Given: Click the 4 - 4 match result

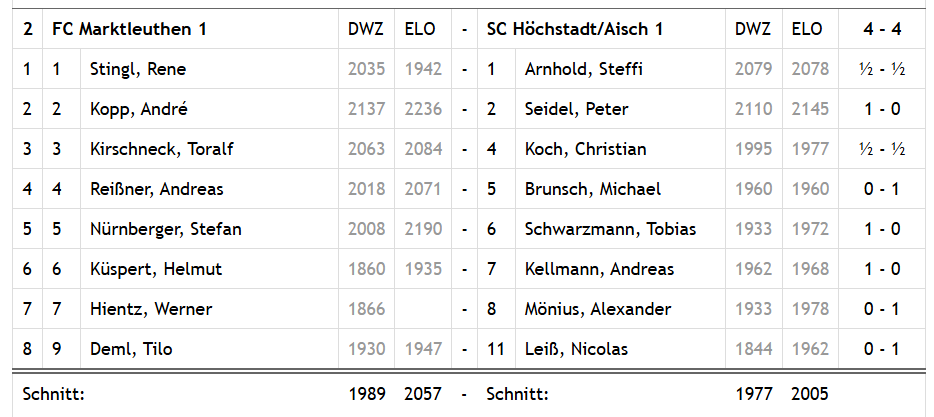Looking at the screenshot, I should coord(882,29).
